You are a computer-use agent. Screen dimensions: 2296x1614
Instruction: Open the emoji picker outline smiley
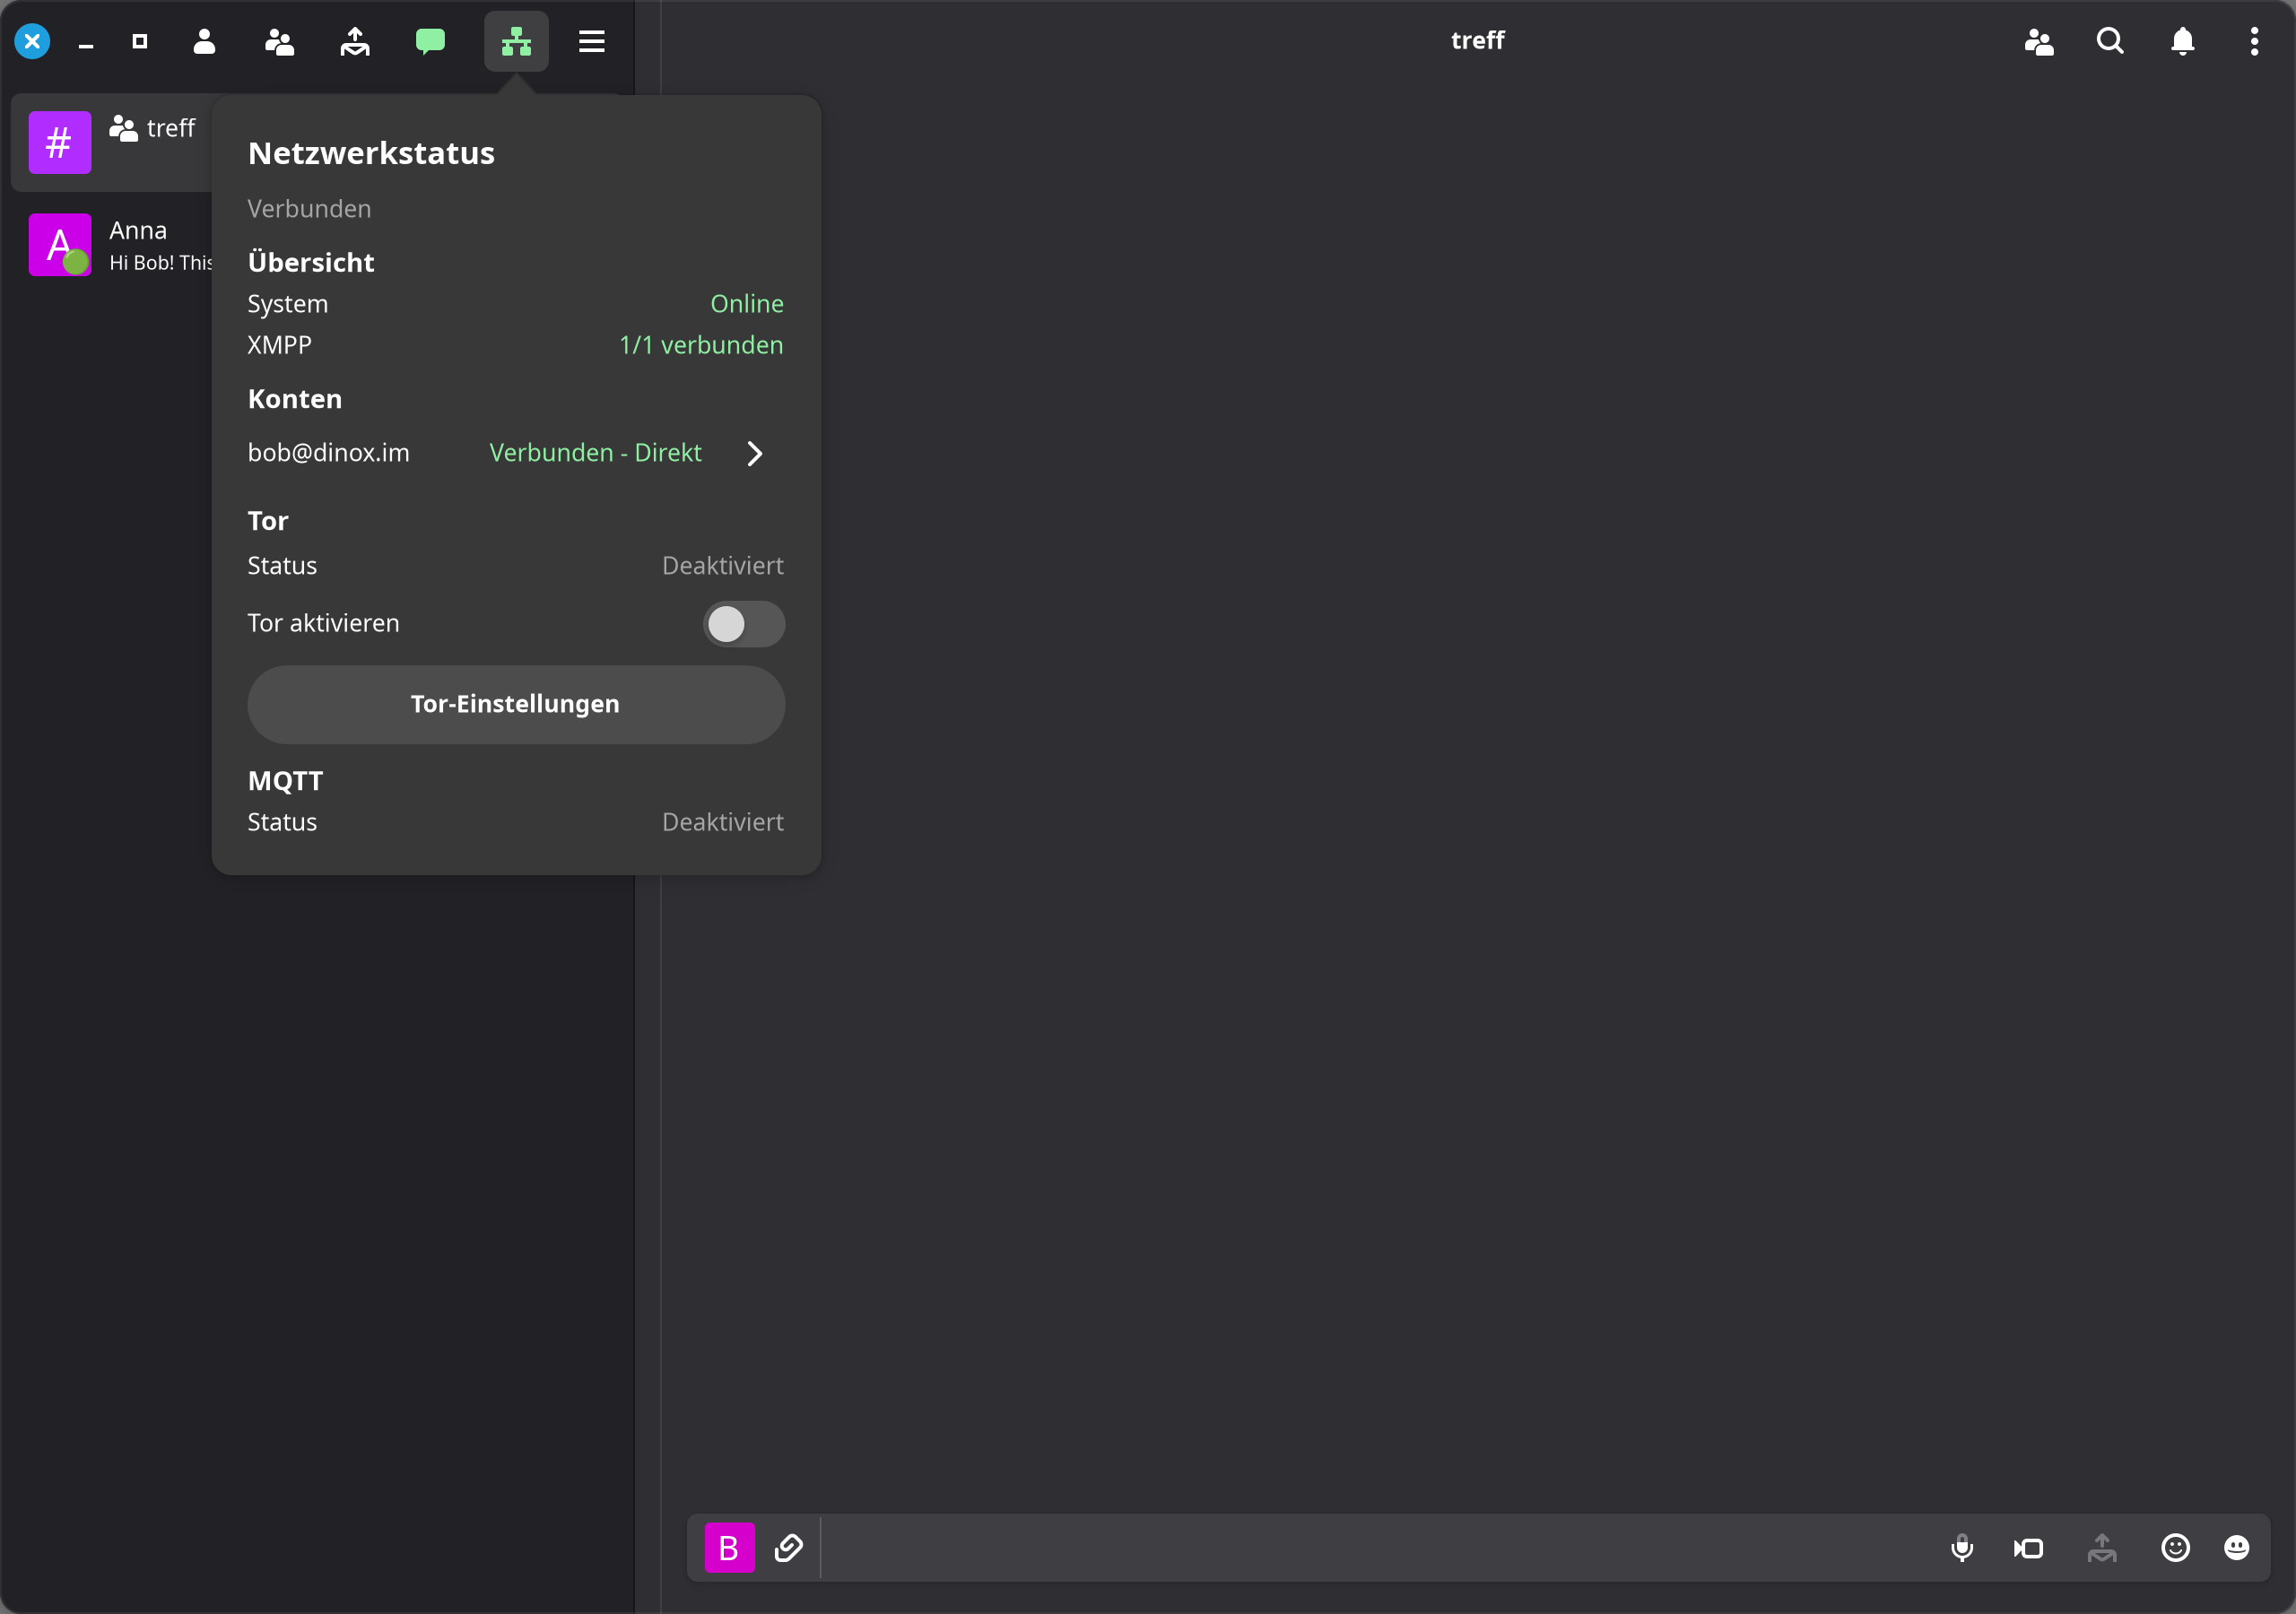click(x=2176, y=1548)
